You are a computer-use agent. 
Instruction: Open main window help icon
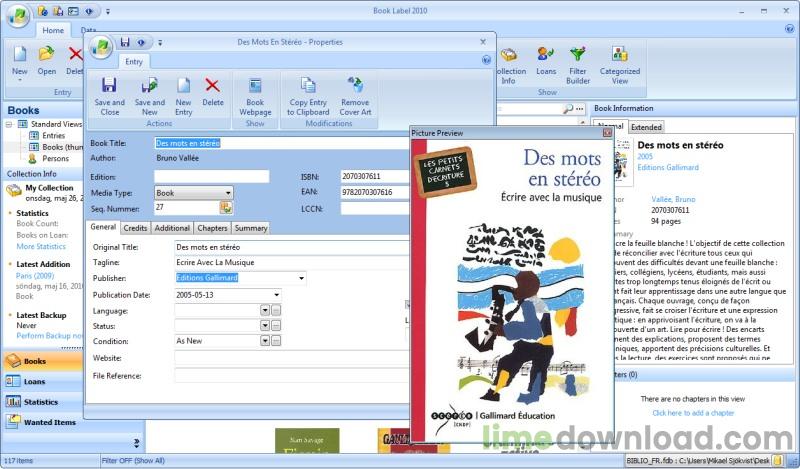pyautogui.click(x=789, y=29)
